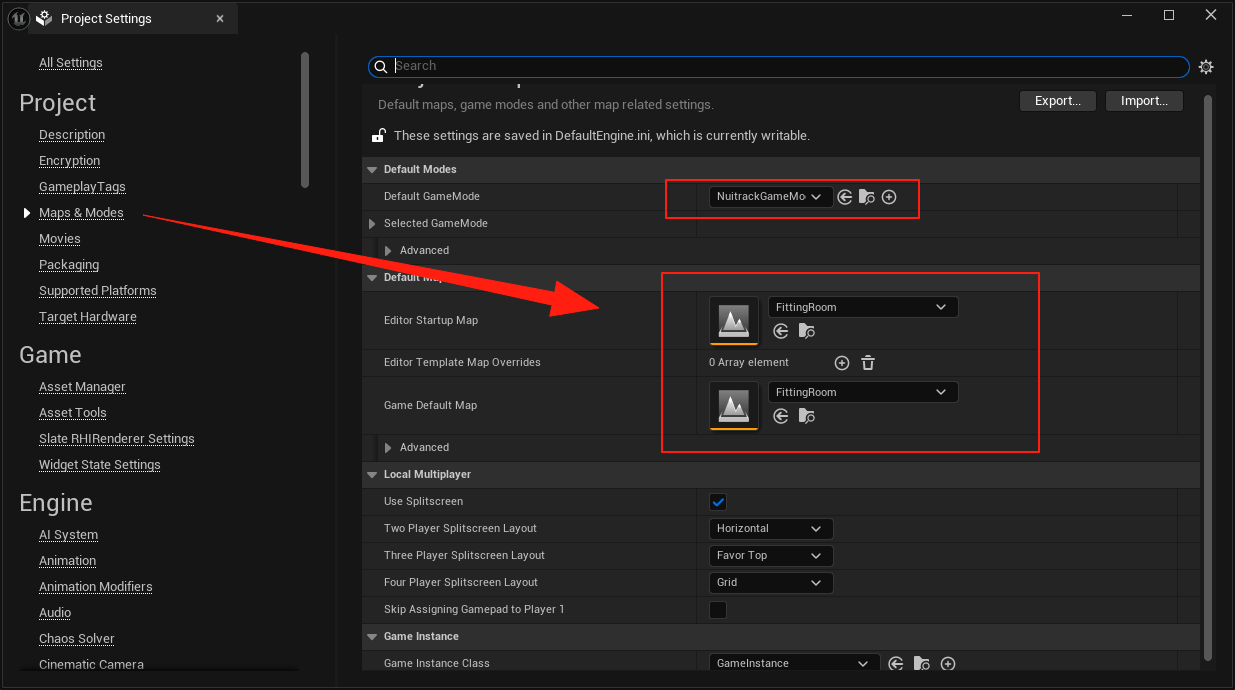Browse to Default GameMode in Content Browser
The height and width of the screenshot is (690, 1235).
[867, 197]
